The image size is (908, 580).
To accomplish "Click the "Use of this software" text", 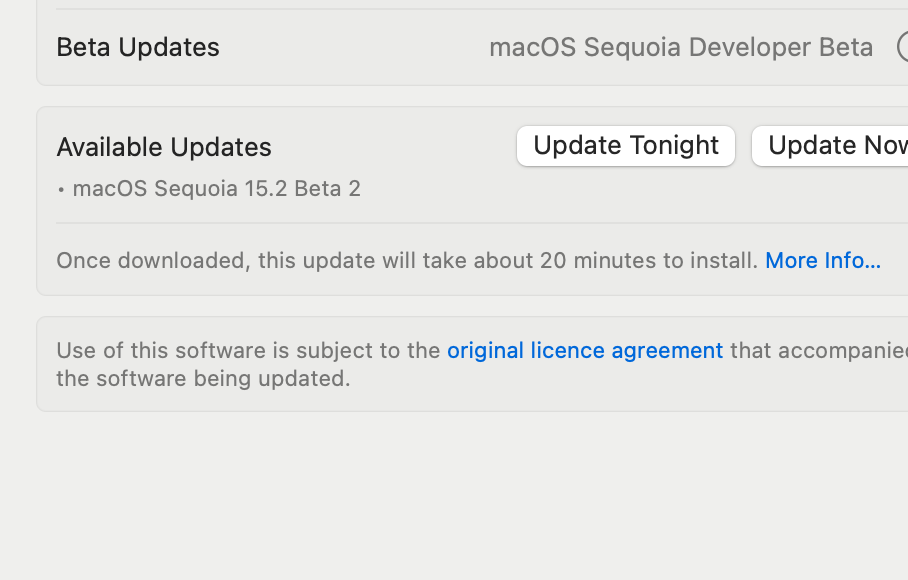I will [160, 351].
